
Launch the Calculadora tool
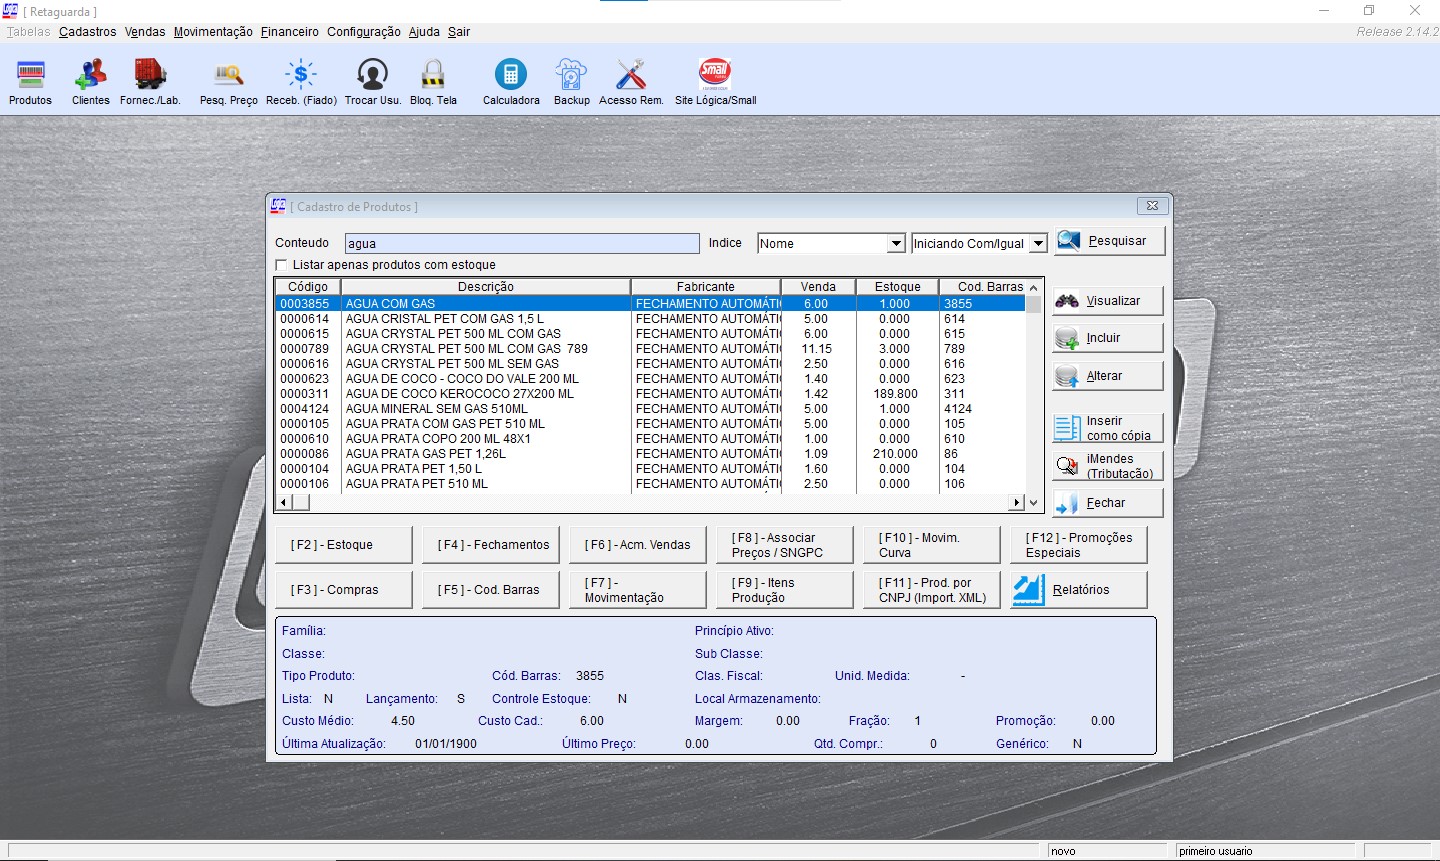point(511,76)
